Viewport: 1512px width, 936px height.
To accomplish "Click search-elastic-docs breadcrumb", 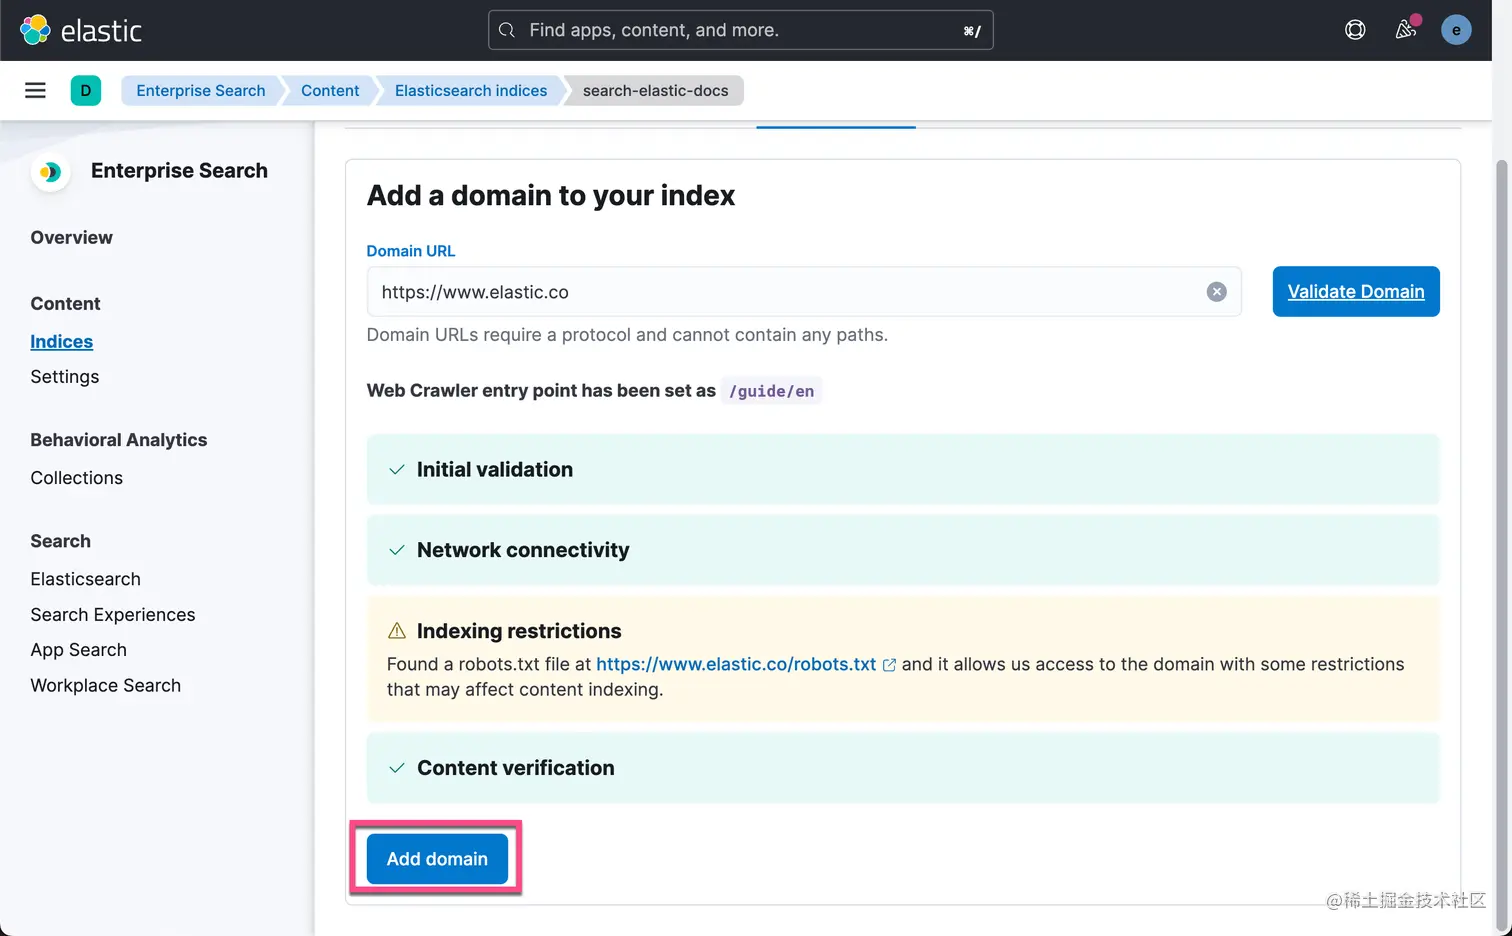I will click(656, 90).
